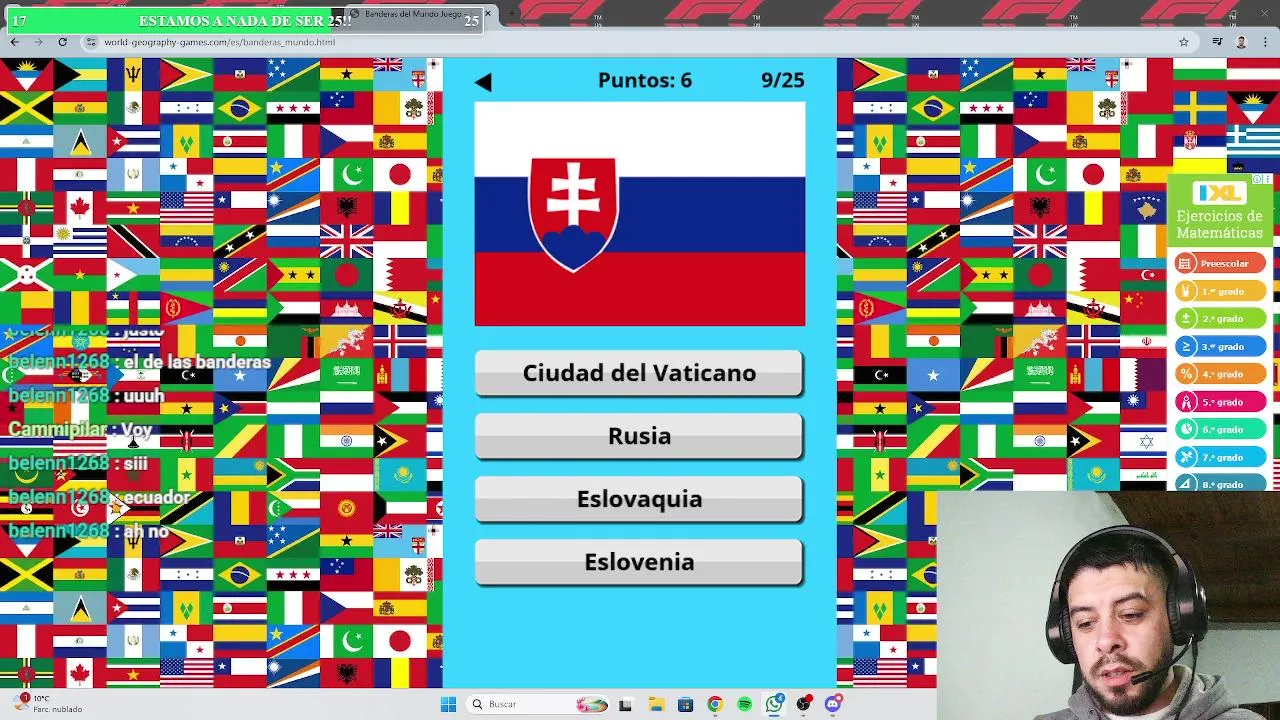Open the 2.º grado link in the IXL ad
The image size is (1280, 720).
(1220, 318)
